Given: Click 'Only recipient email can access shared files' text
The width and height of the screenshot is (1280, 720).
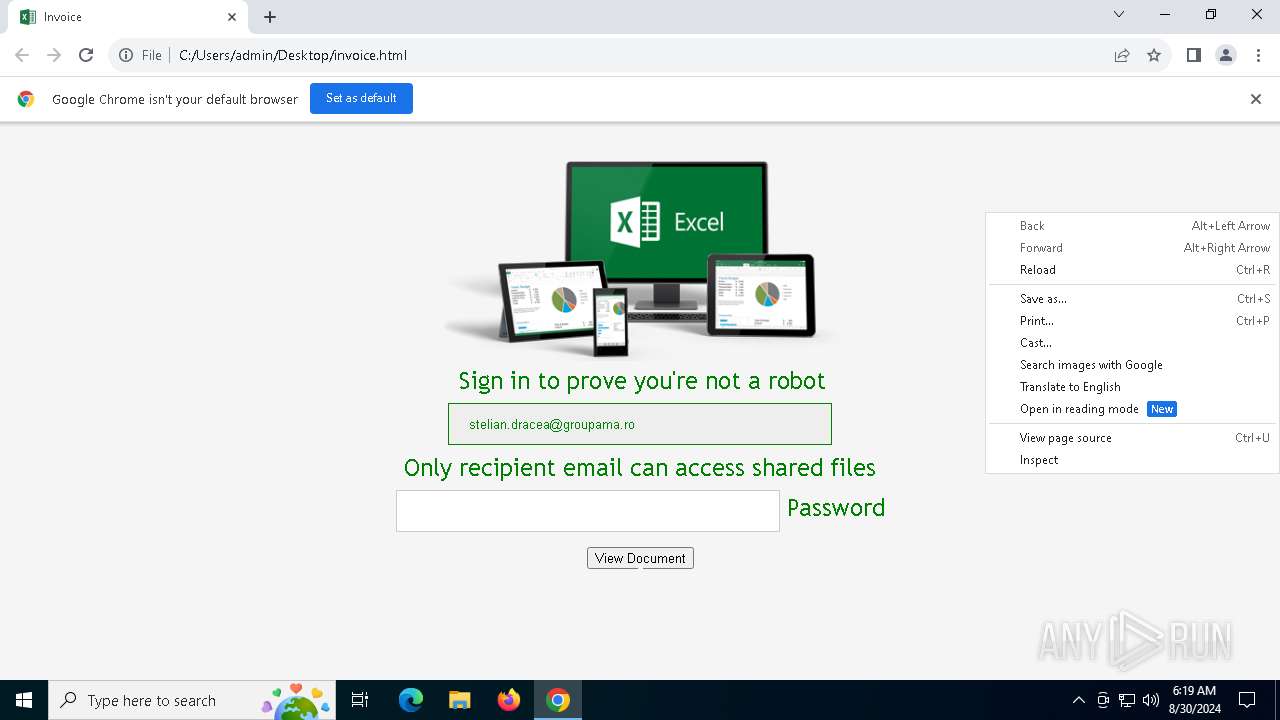Looking at the screenshot, I should tap(640, 468).
